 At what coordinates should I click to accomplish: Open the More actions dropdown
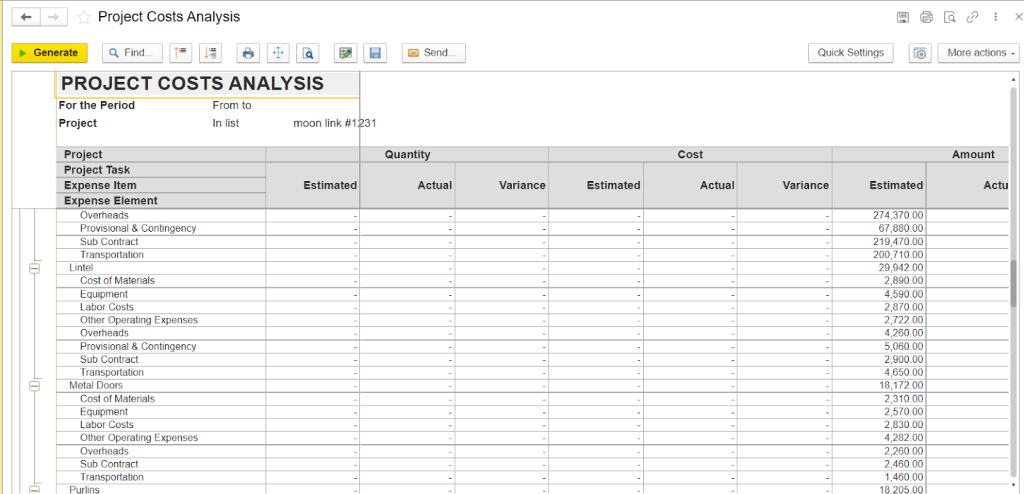point(978,53)
